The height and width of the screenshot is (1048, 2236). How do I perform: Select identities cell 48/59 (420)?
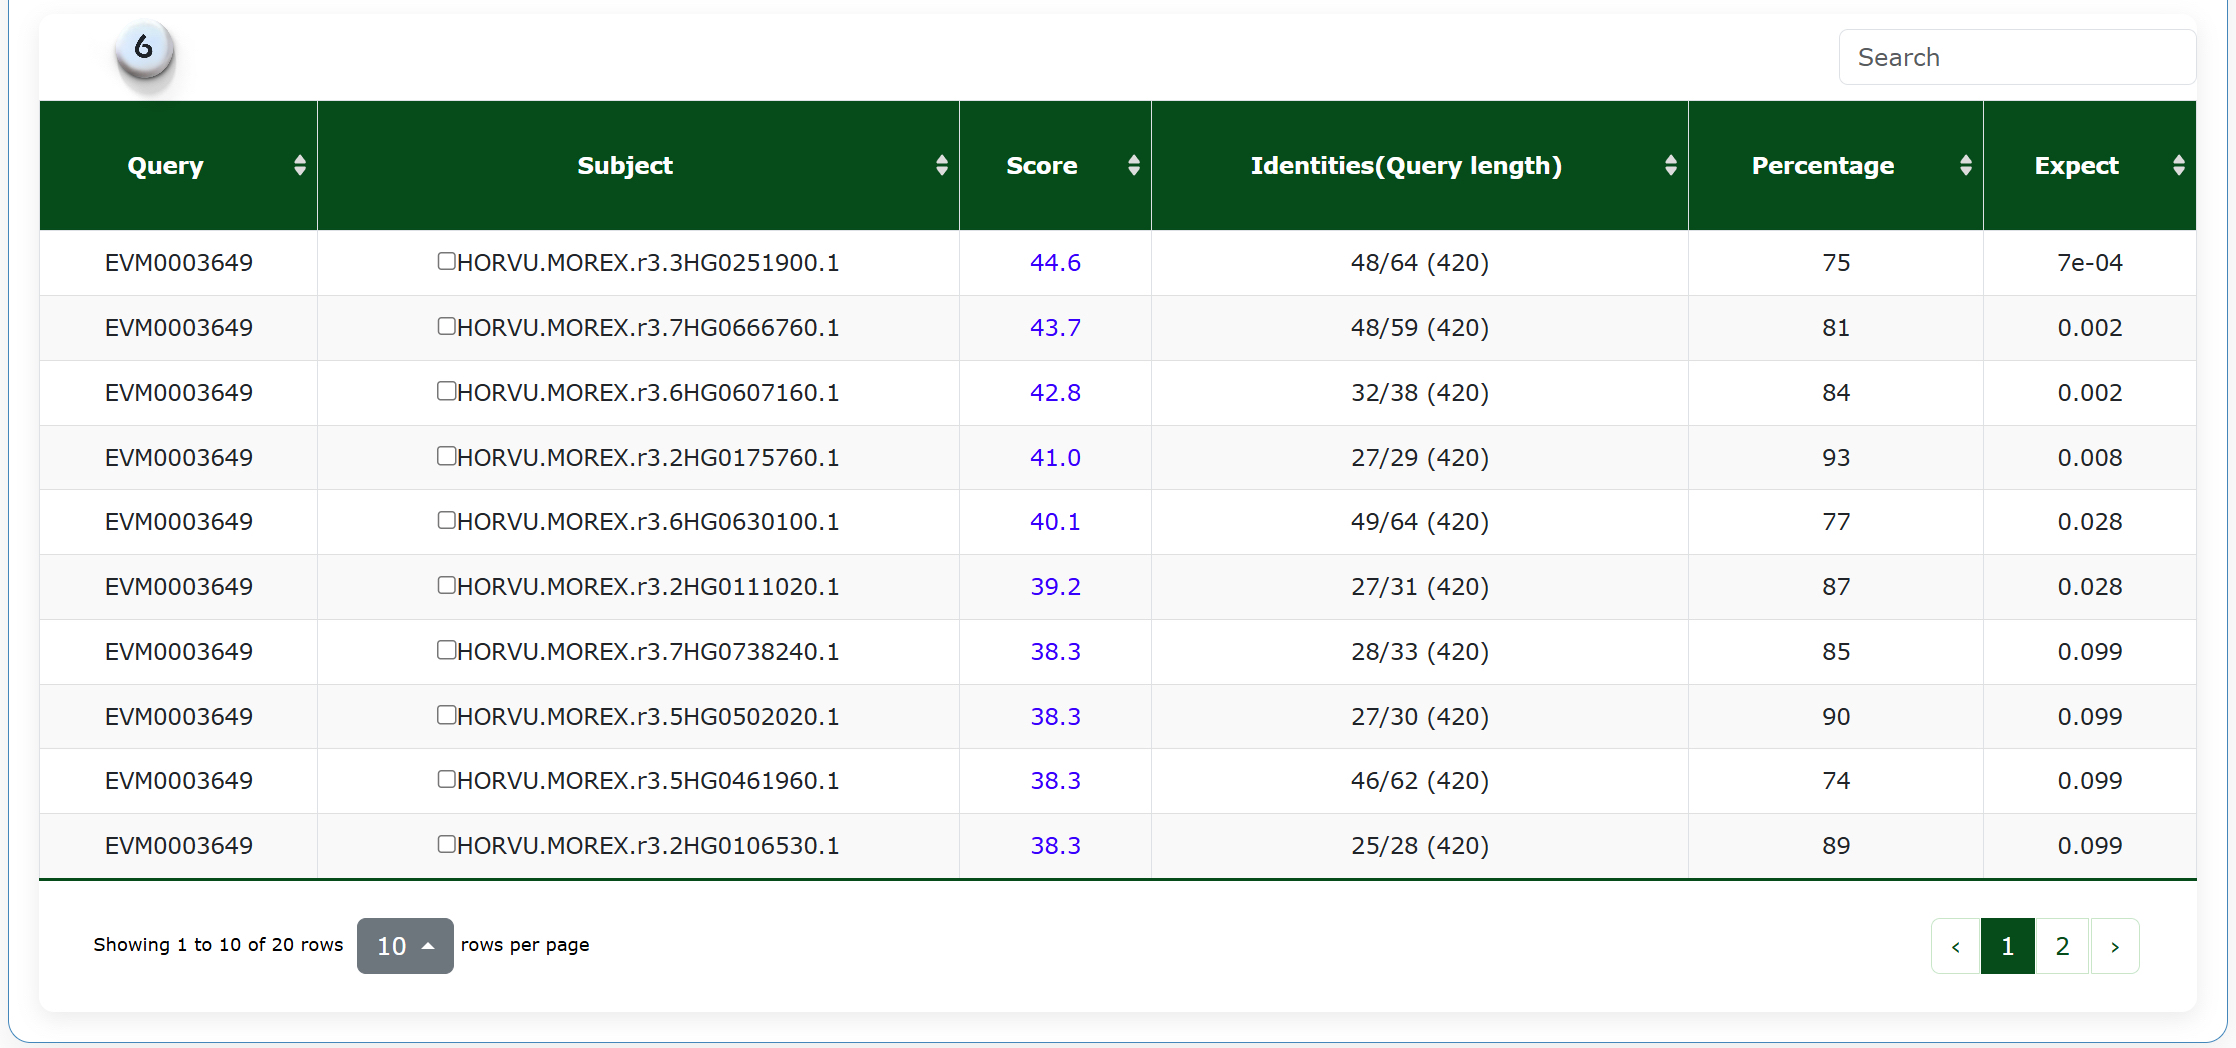(x=1419, y=328)
